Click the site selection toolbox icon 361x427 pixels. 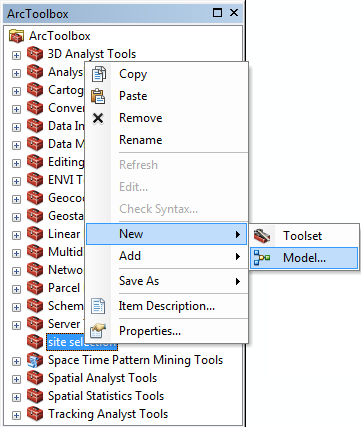[x=35, y=342]
